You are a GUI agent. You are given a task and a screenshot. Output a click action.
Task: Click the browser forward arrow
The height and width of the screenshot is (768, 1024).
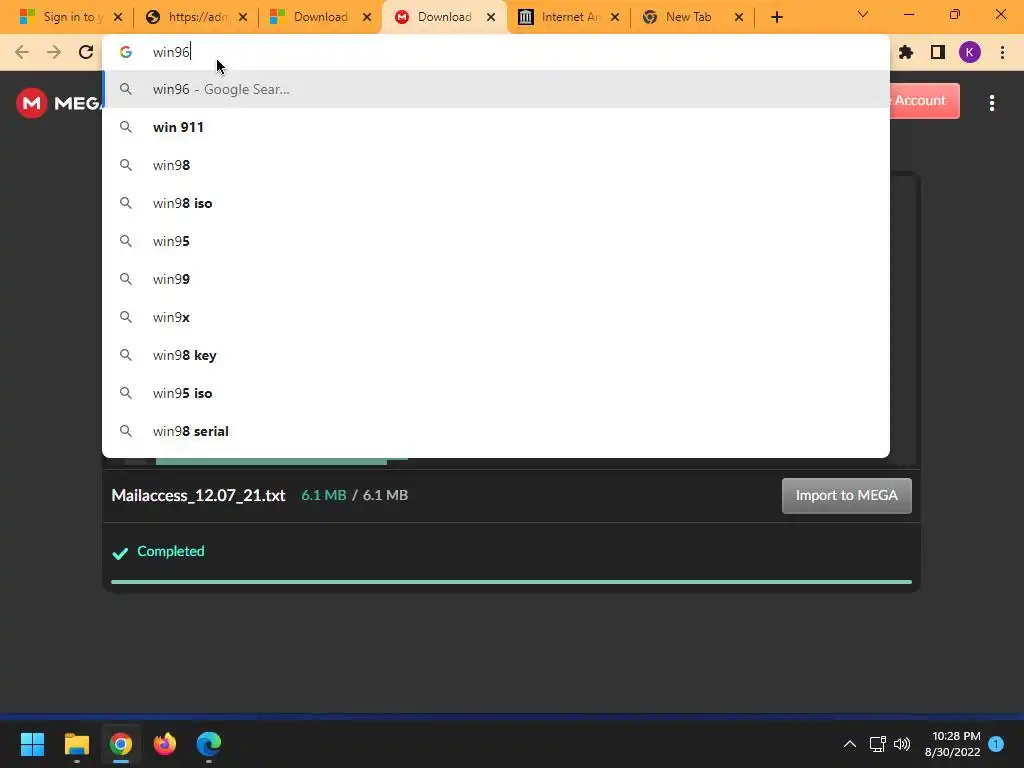(x=54, y=52)
